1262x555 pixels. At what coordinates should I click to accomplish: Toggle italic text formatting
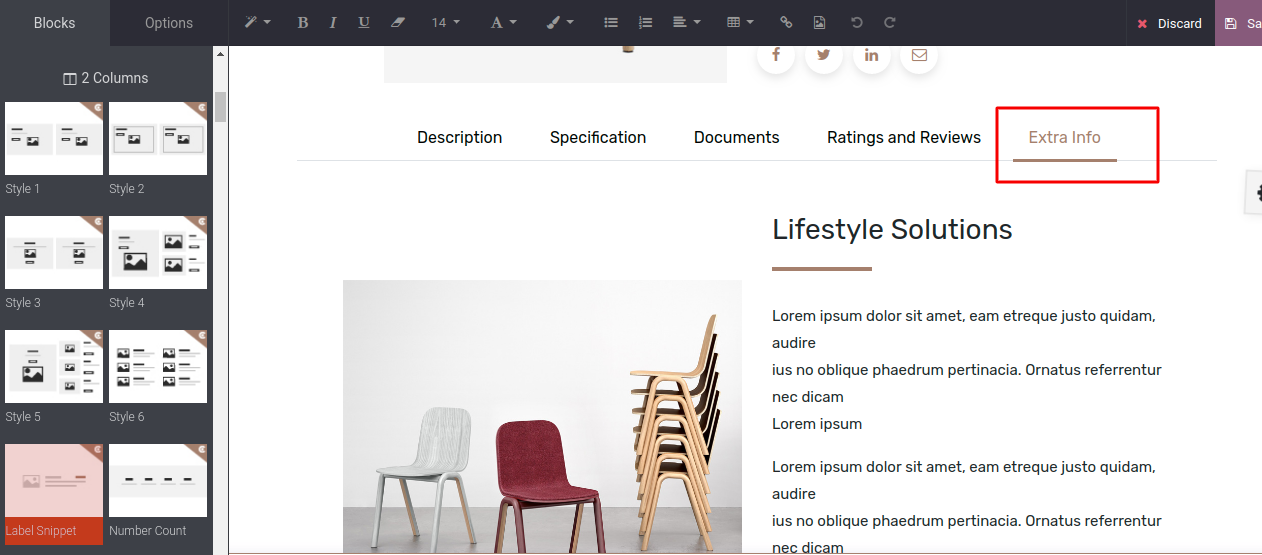(333, 23)
